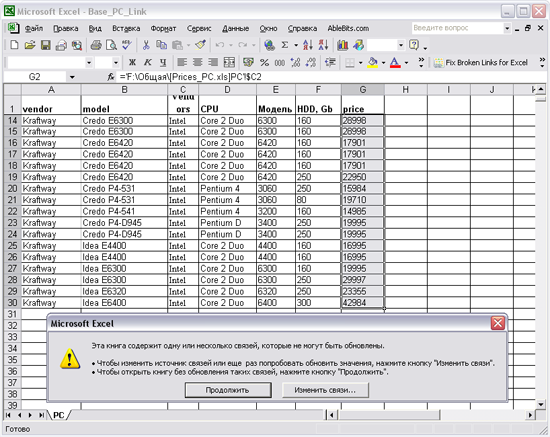Viewport: 550px width, 437px height.
Task: Open the Данные menu
Action: click(x=235, y=28)
